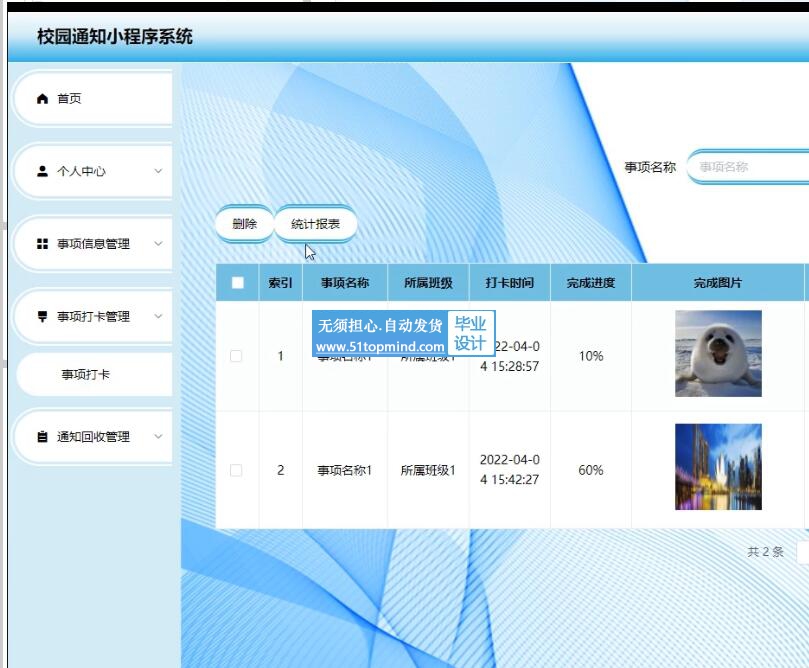Open the city night image thumbnail
809x668 pixels.
[718, 467]
